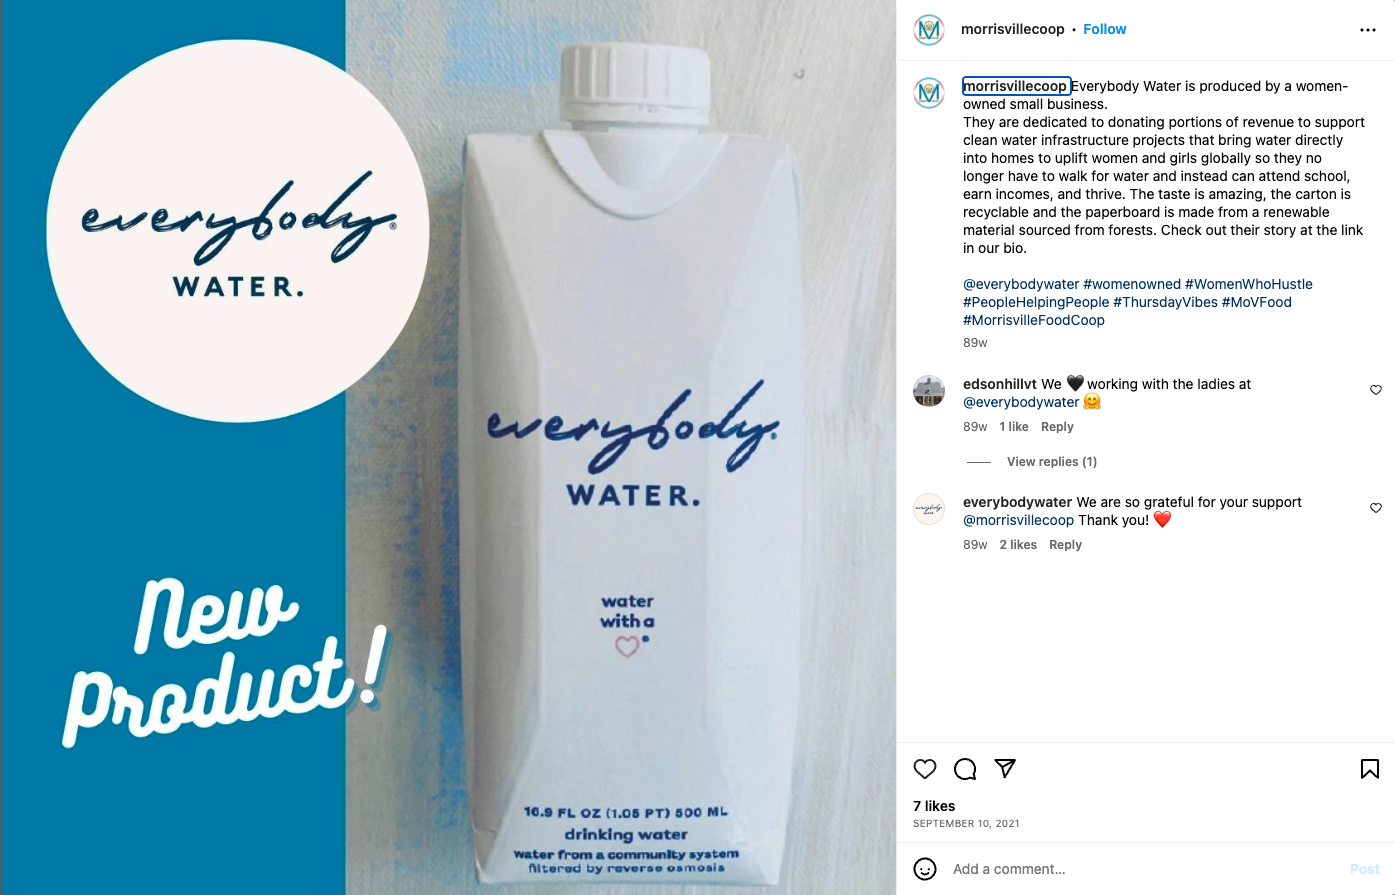This screenshot has width=1395, height=895.
Task: Follow the morrisvillecoop account
Action: [1104, 29]
